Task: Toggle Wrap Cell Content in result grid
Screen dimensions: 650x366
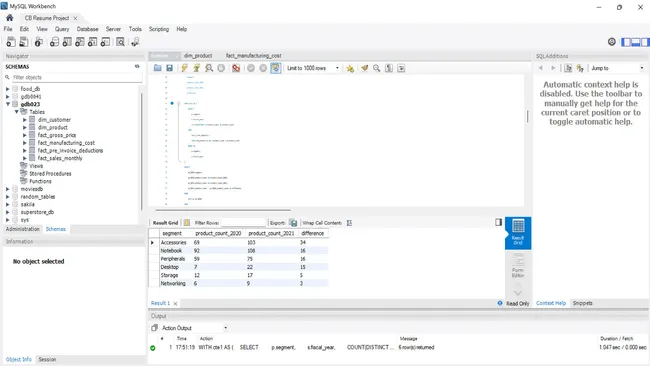Action: (349, 223)
